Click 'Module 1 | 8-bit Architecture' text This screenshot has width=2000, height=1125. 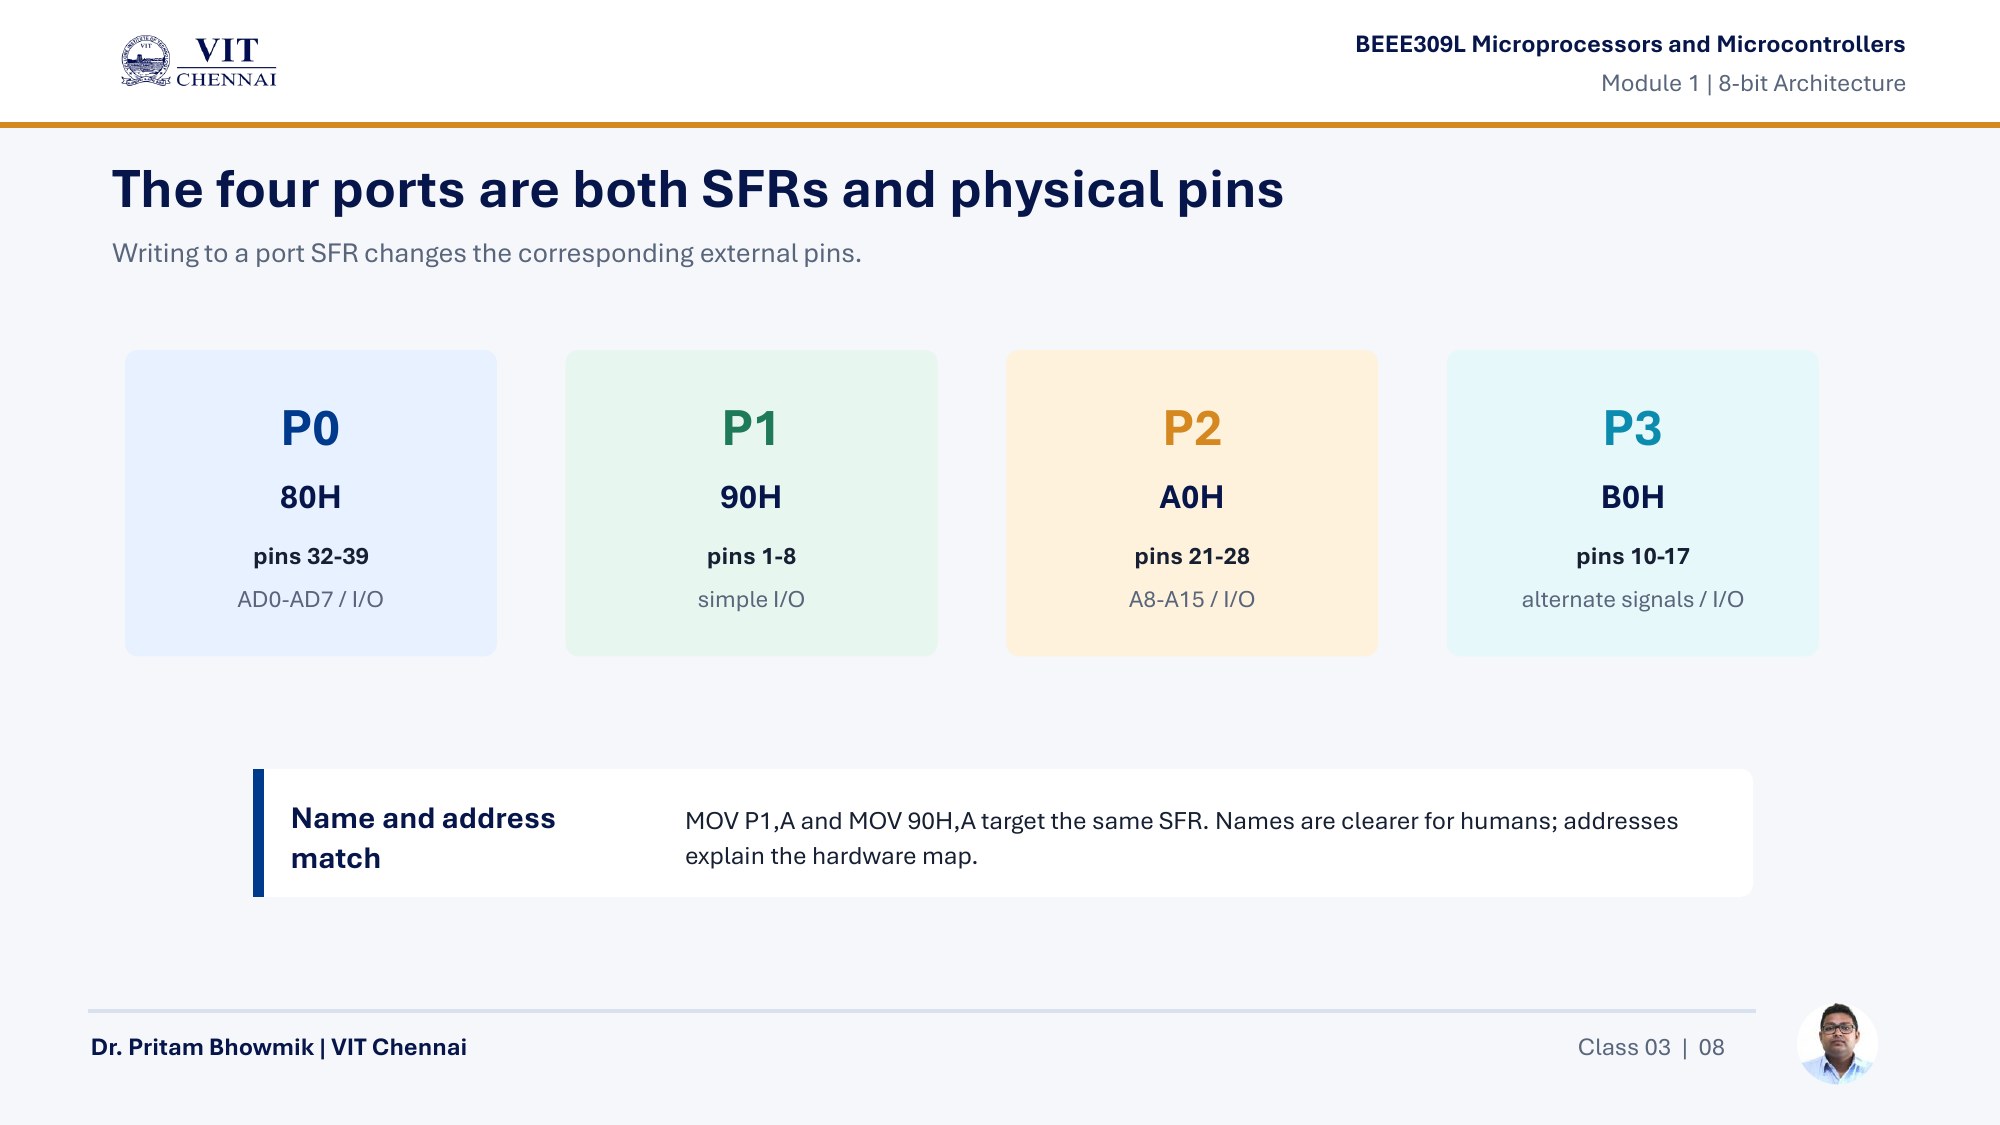point(1753,84)
